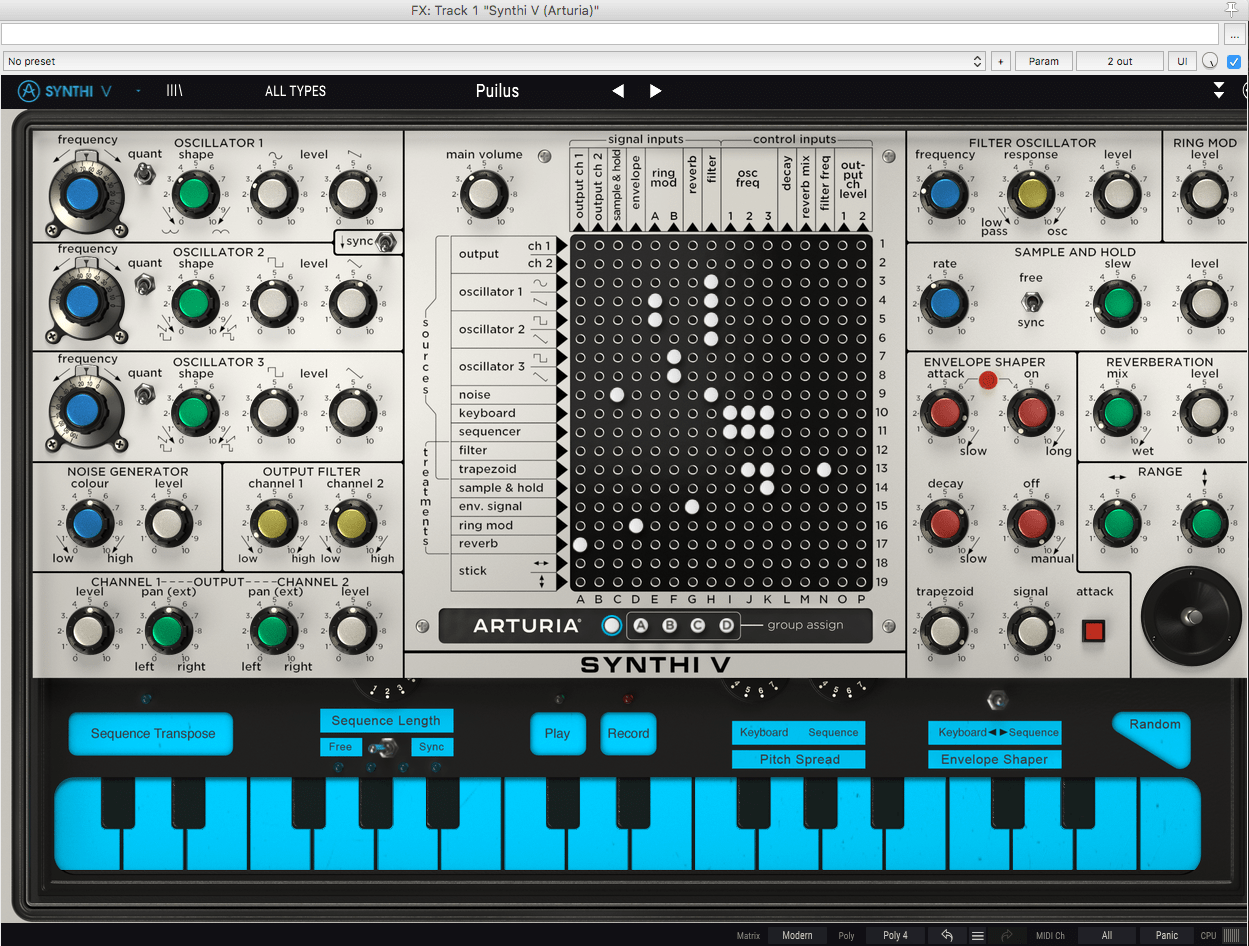Click the Reverberation mix knob

pos(1118,412)
